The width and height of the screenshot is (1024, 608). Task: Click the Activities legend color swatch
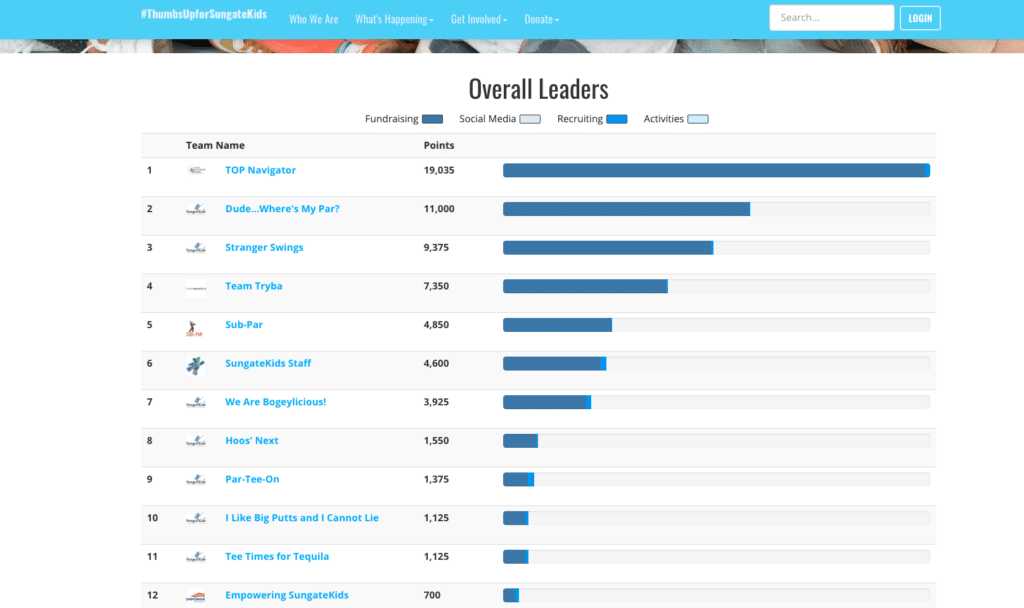click(x=698, y=119)
